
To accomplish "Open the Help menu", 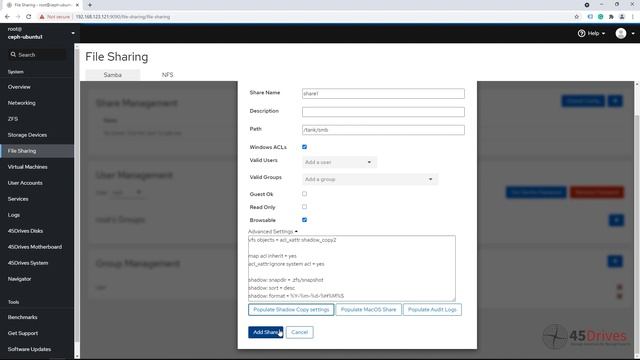I will 591,33.
